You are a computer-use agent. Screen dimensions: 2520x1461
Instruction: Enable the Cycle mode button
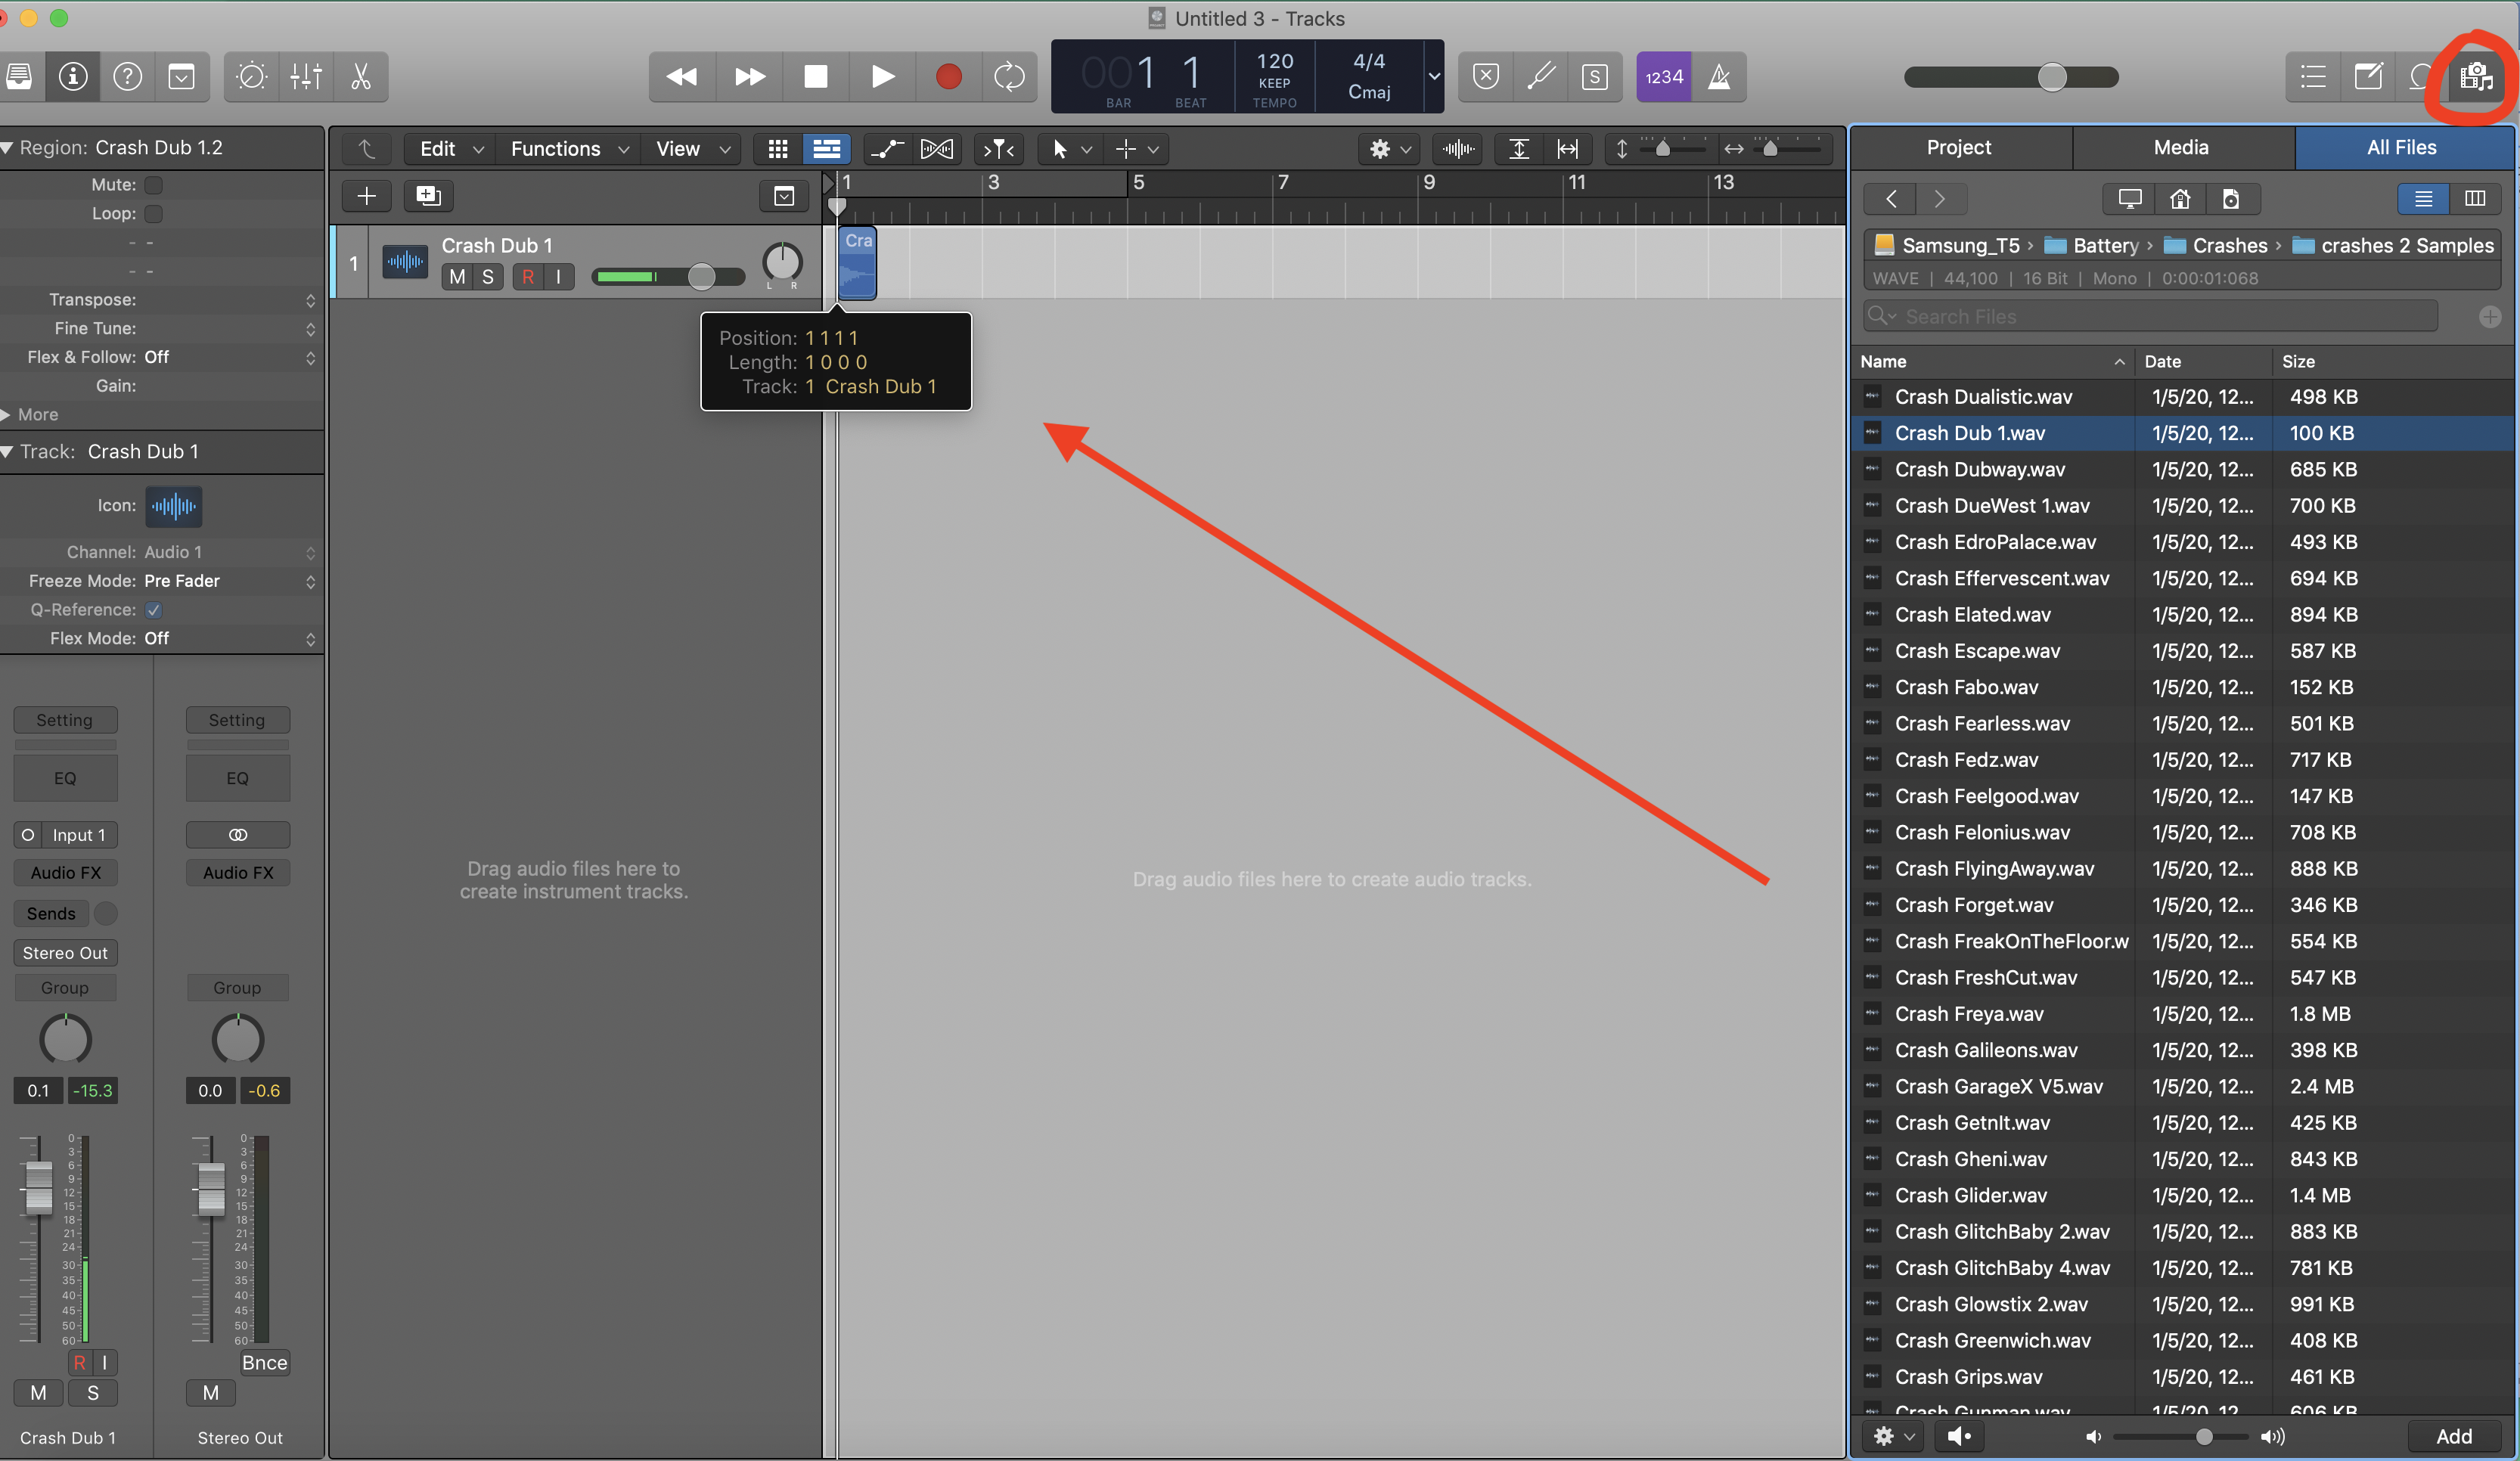pos(1009,77)
